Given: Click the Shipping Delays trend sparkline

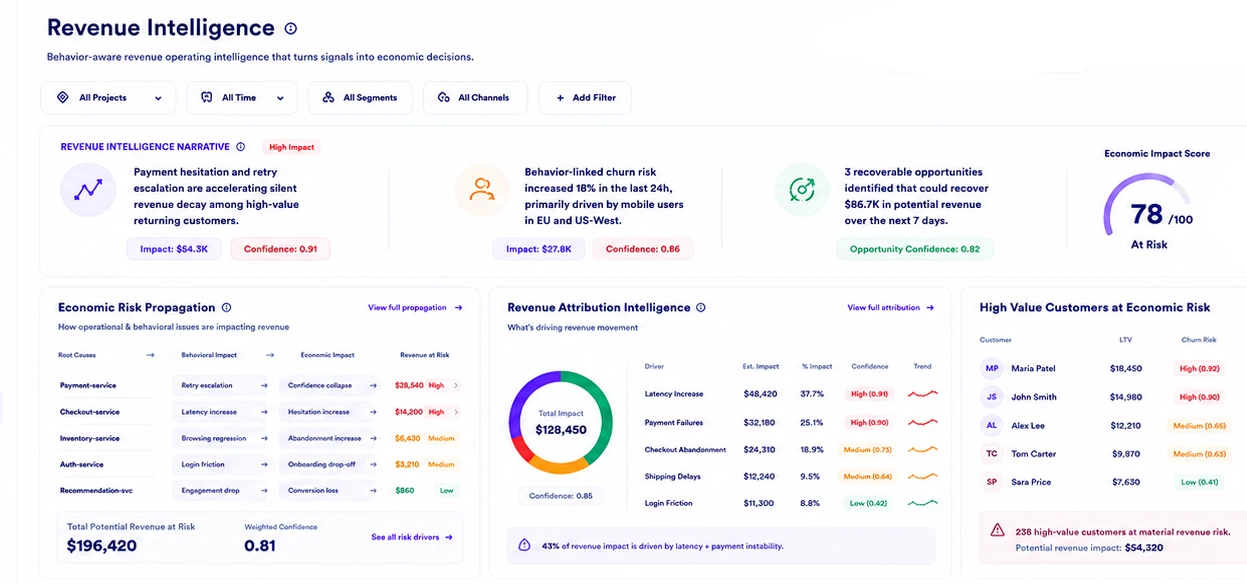Looking at the screenshot, I should 922,476.
